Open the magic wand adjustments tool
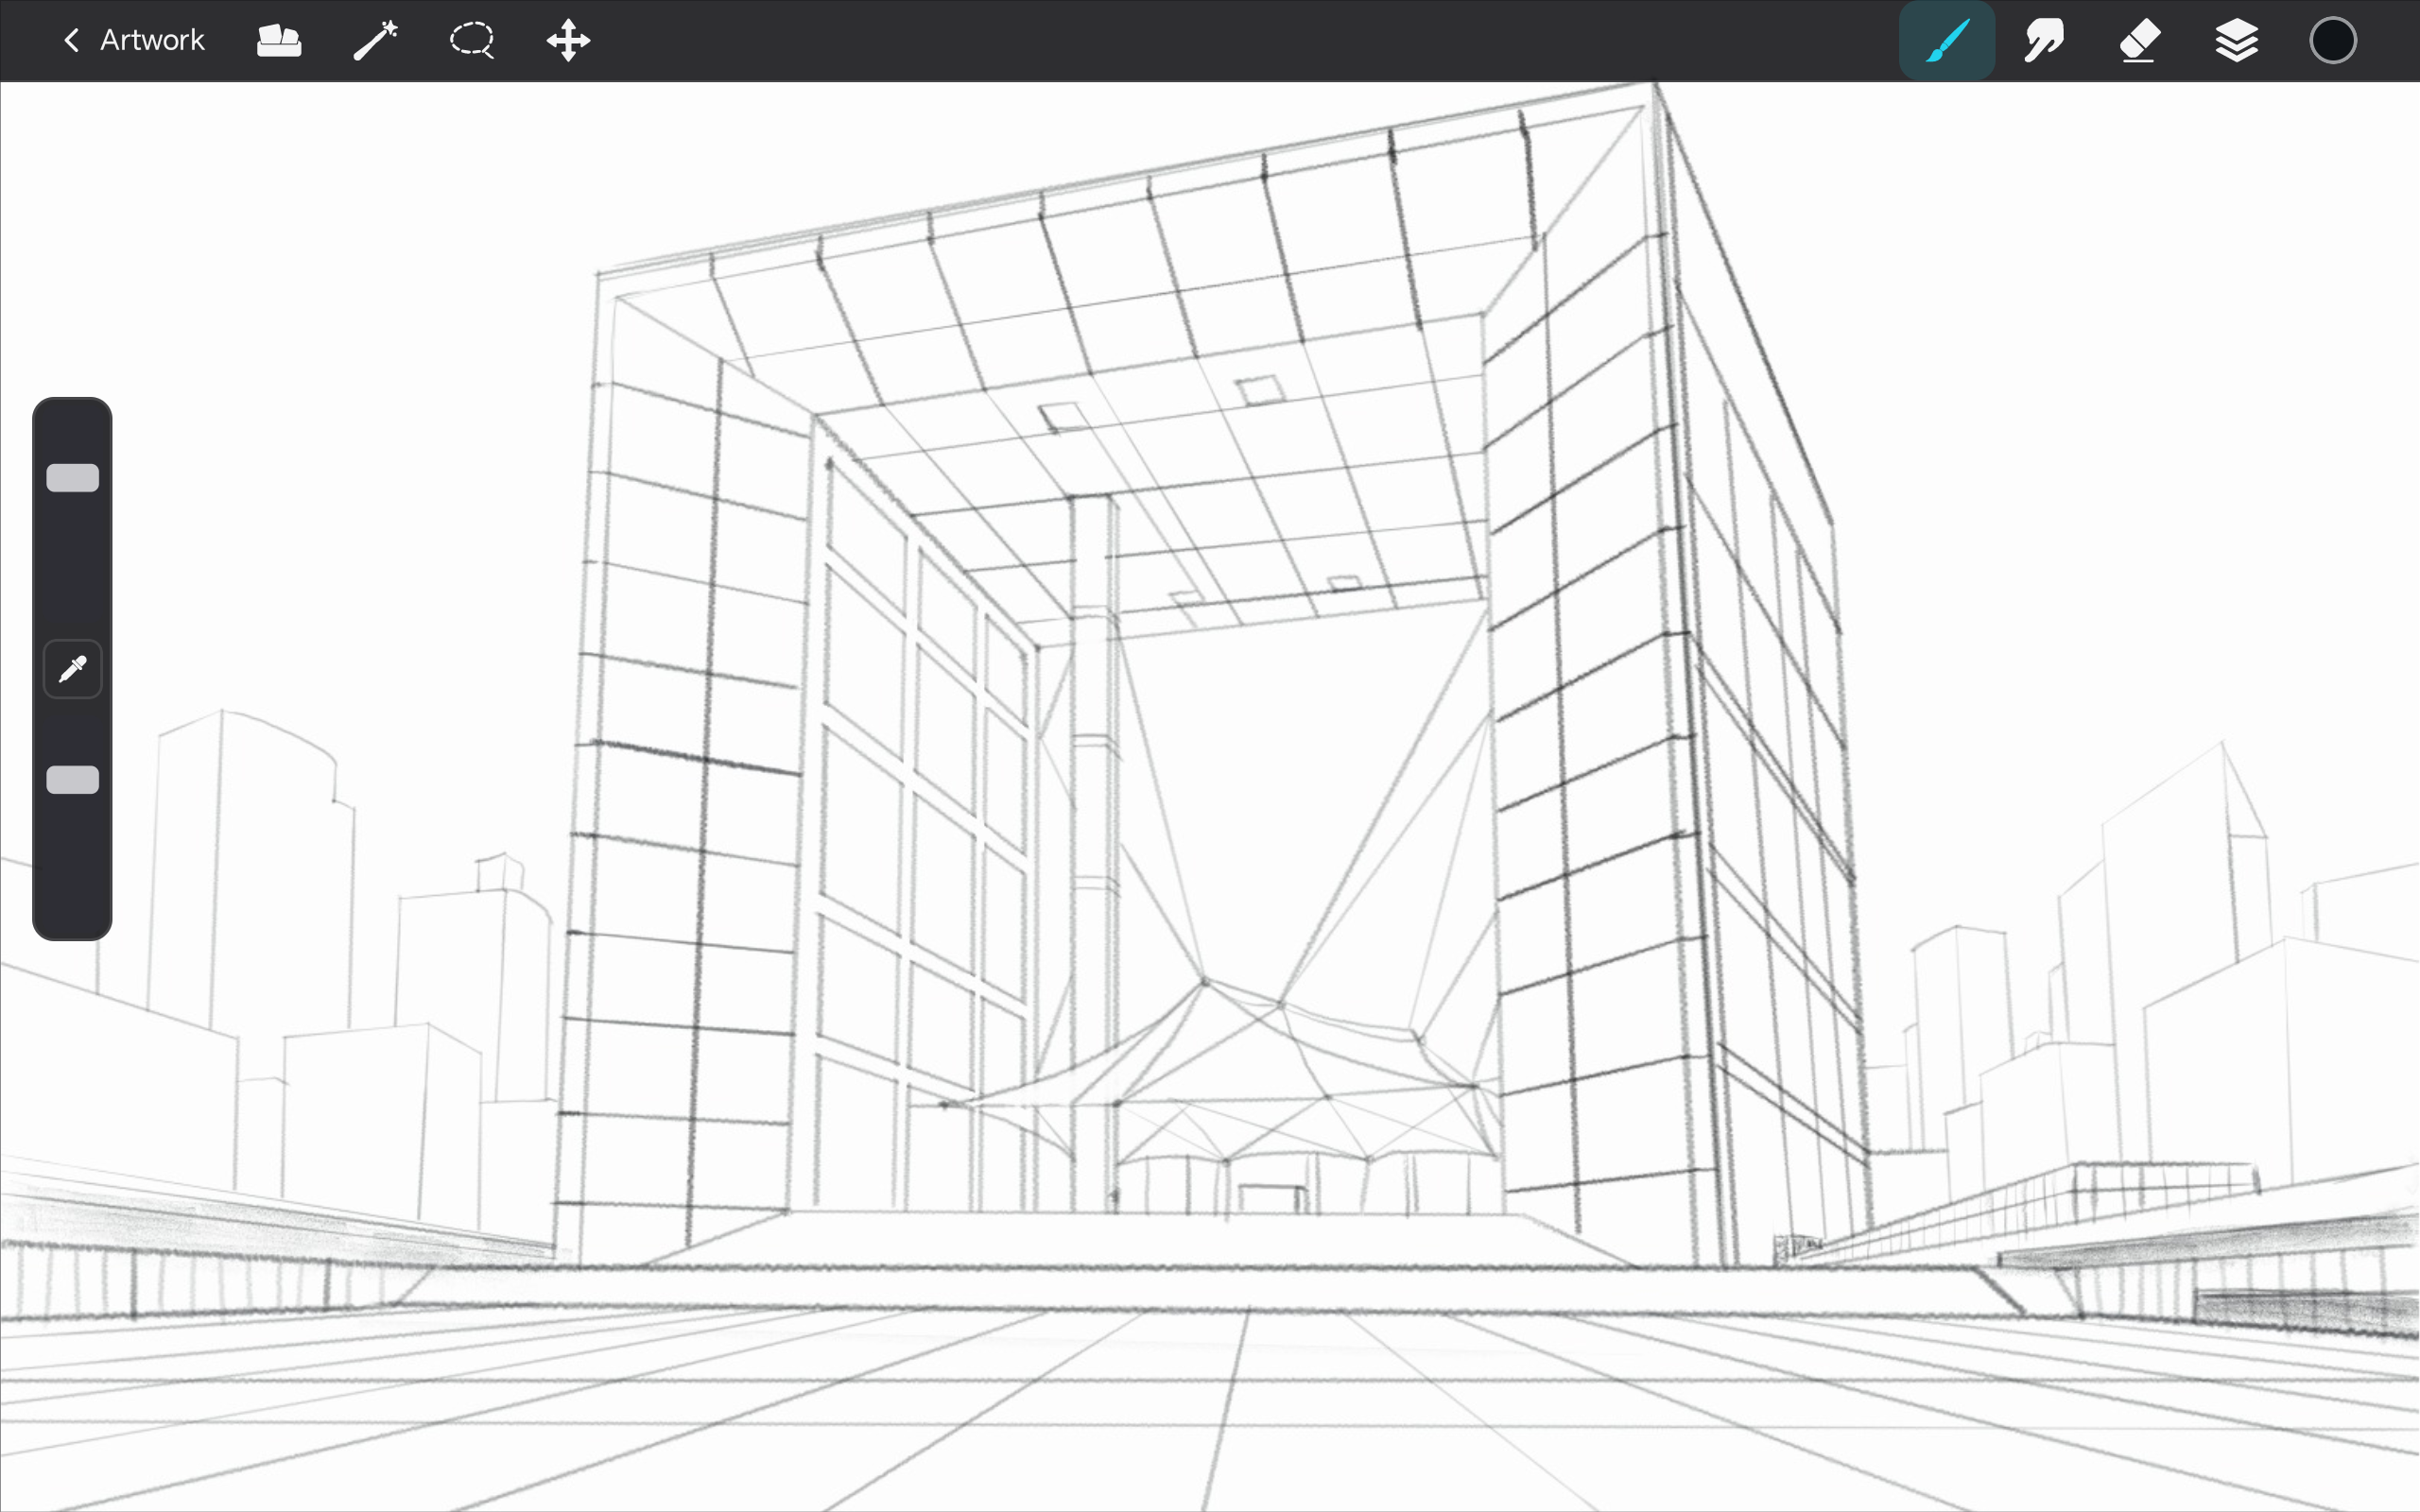The width and height of the screenshot is (2420, 1512). coord(376,41)
